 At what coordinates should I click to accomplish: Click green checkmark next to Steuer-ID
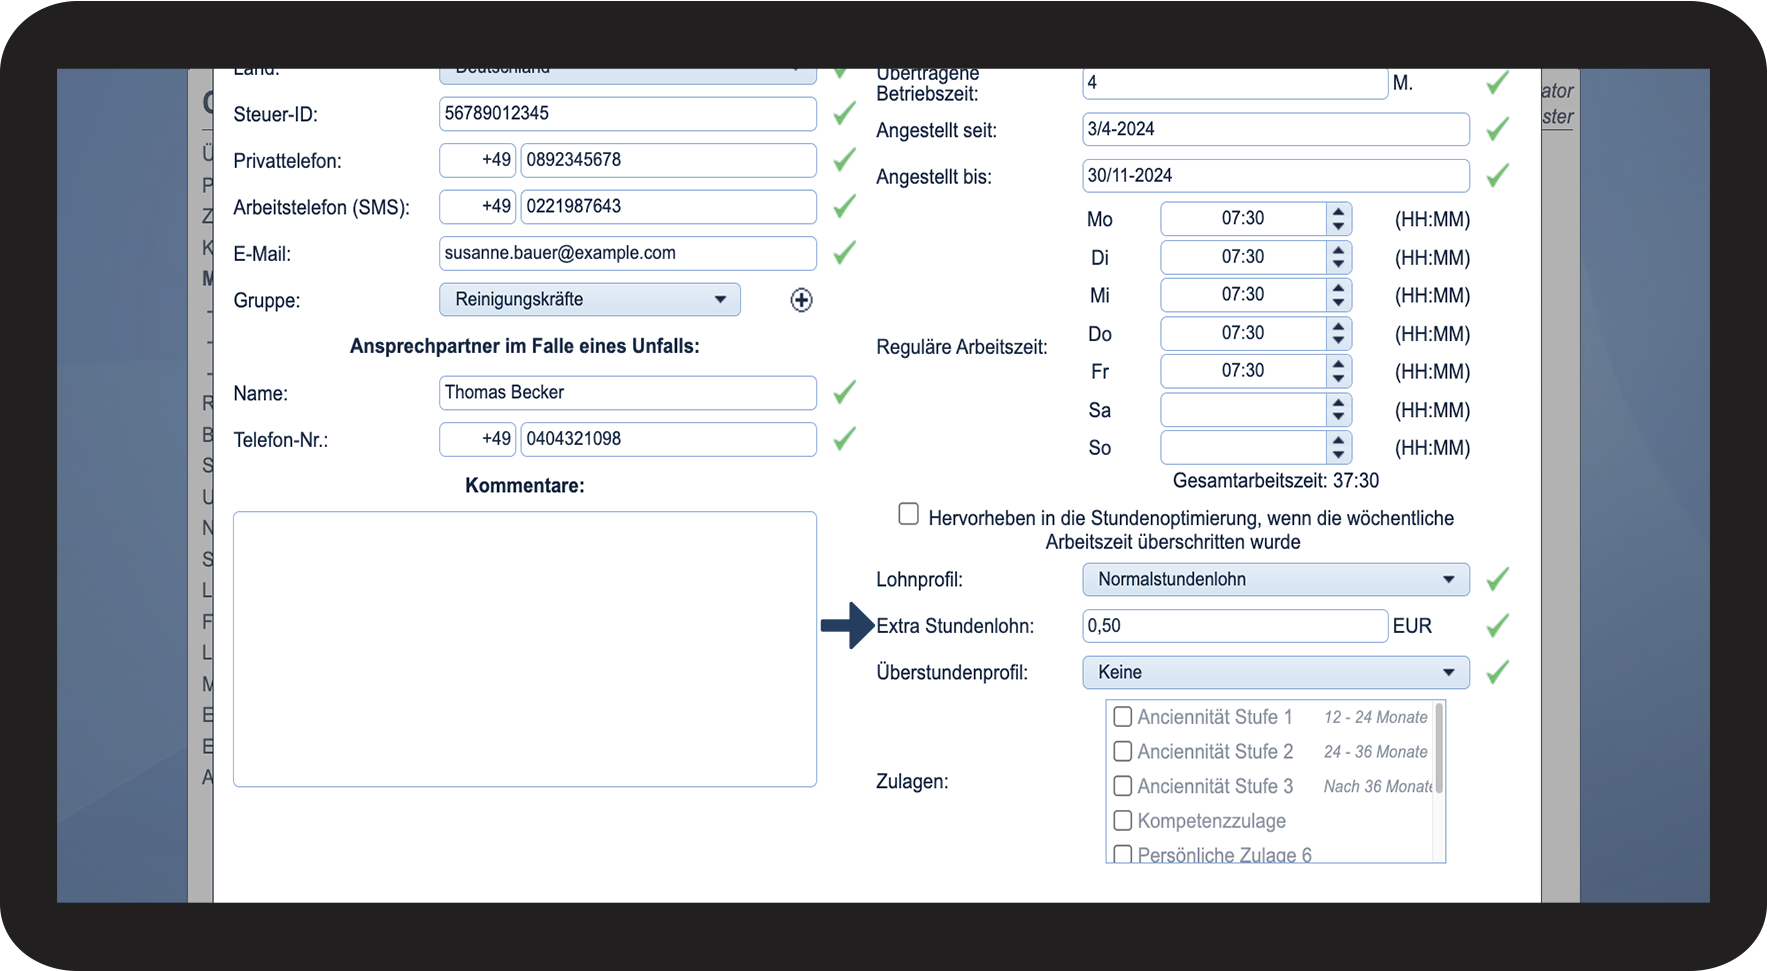[x=845, y=113]
